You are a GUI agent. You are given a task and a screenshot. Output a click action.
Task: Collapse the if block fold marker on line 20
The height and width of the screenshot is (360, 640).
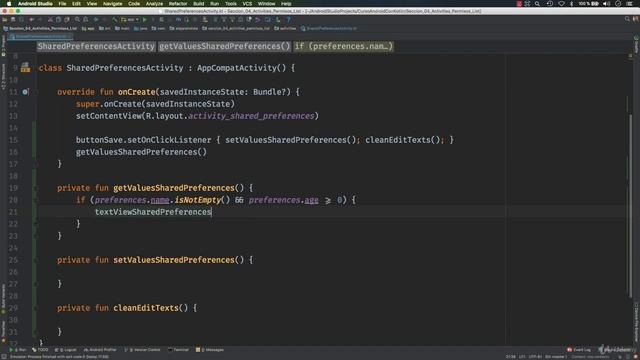pos(36,200)
